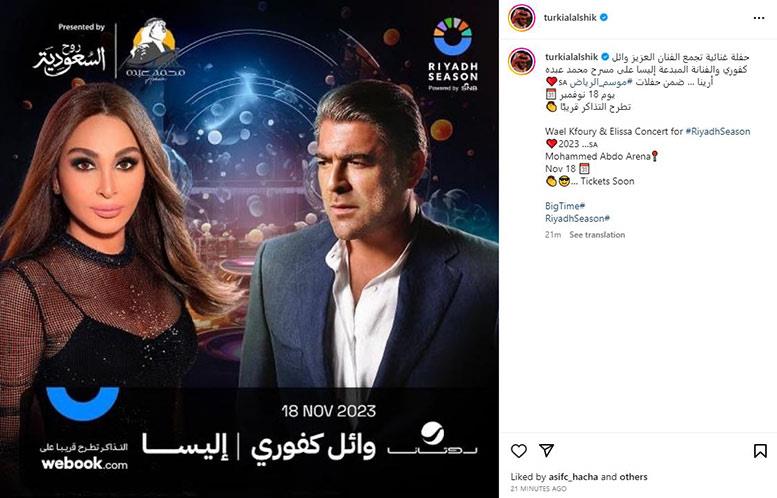Open the RiyadhSeason# hashtag at caption bottom

(577, 218)
